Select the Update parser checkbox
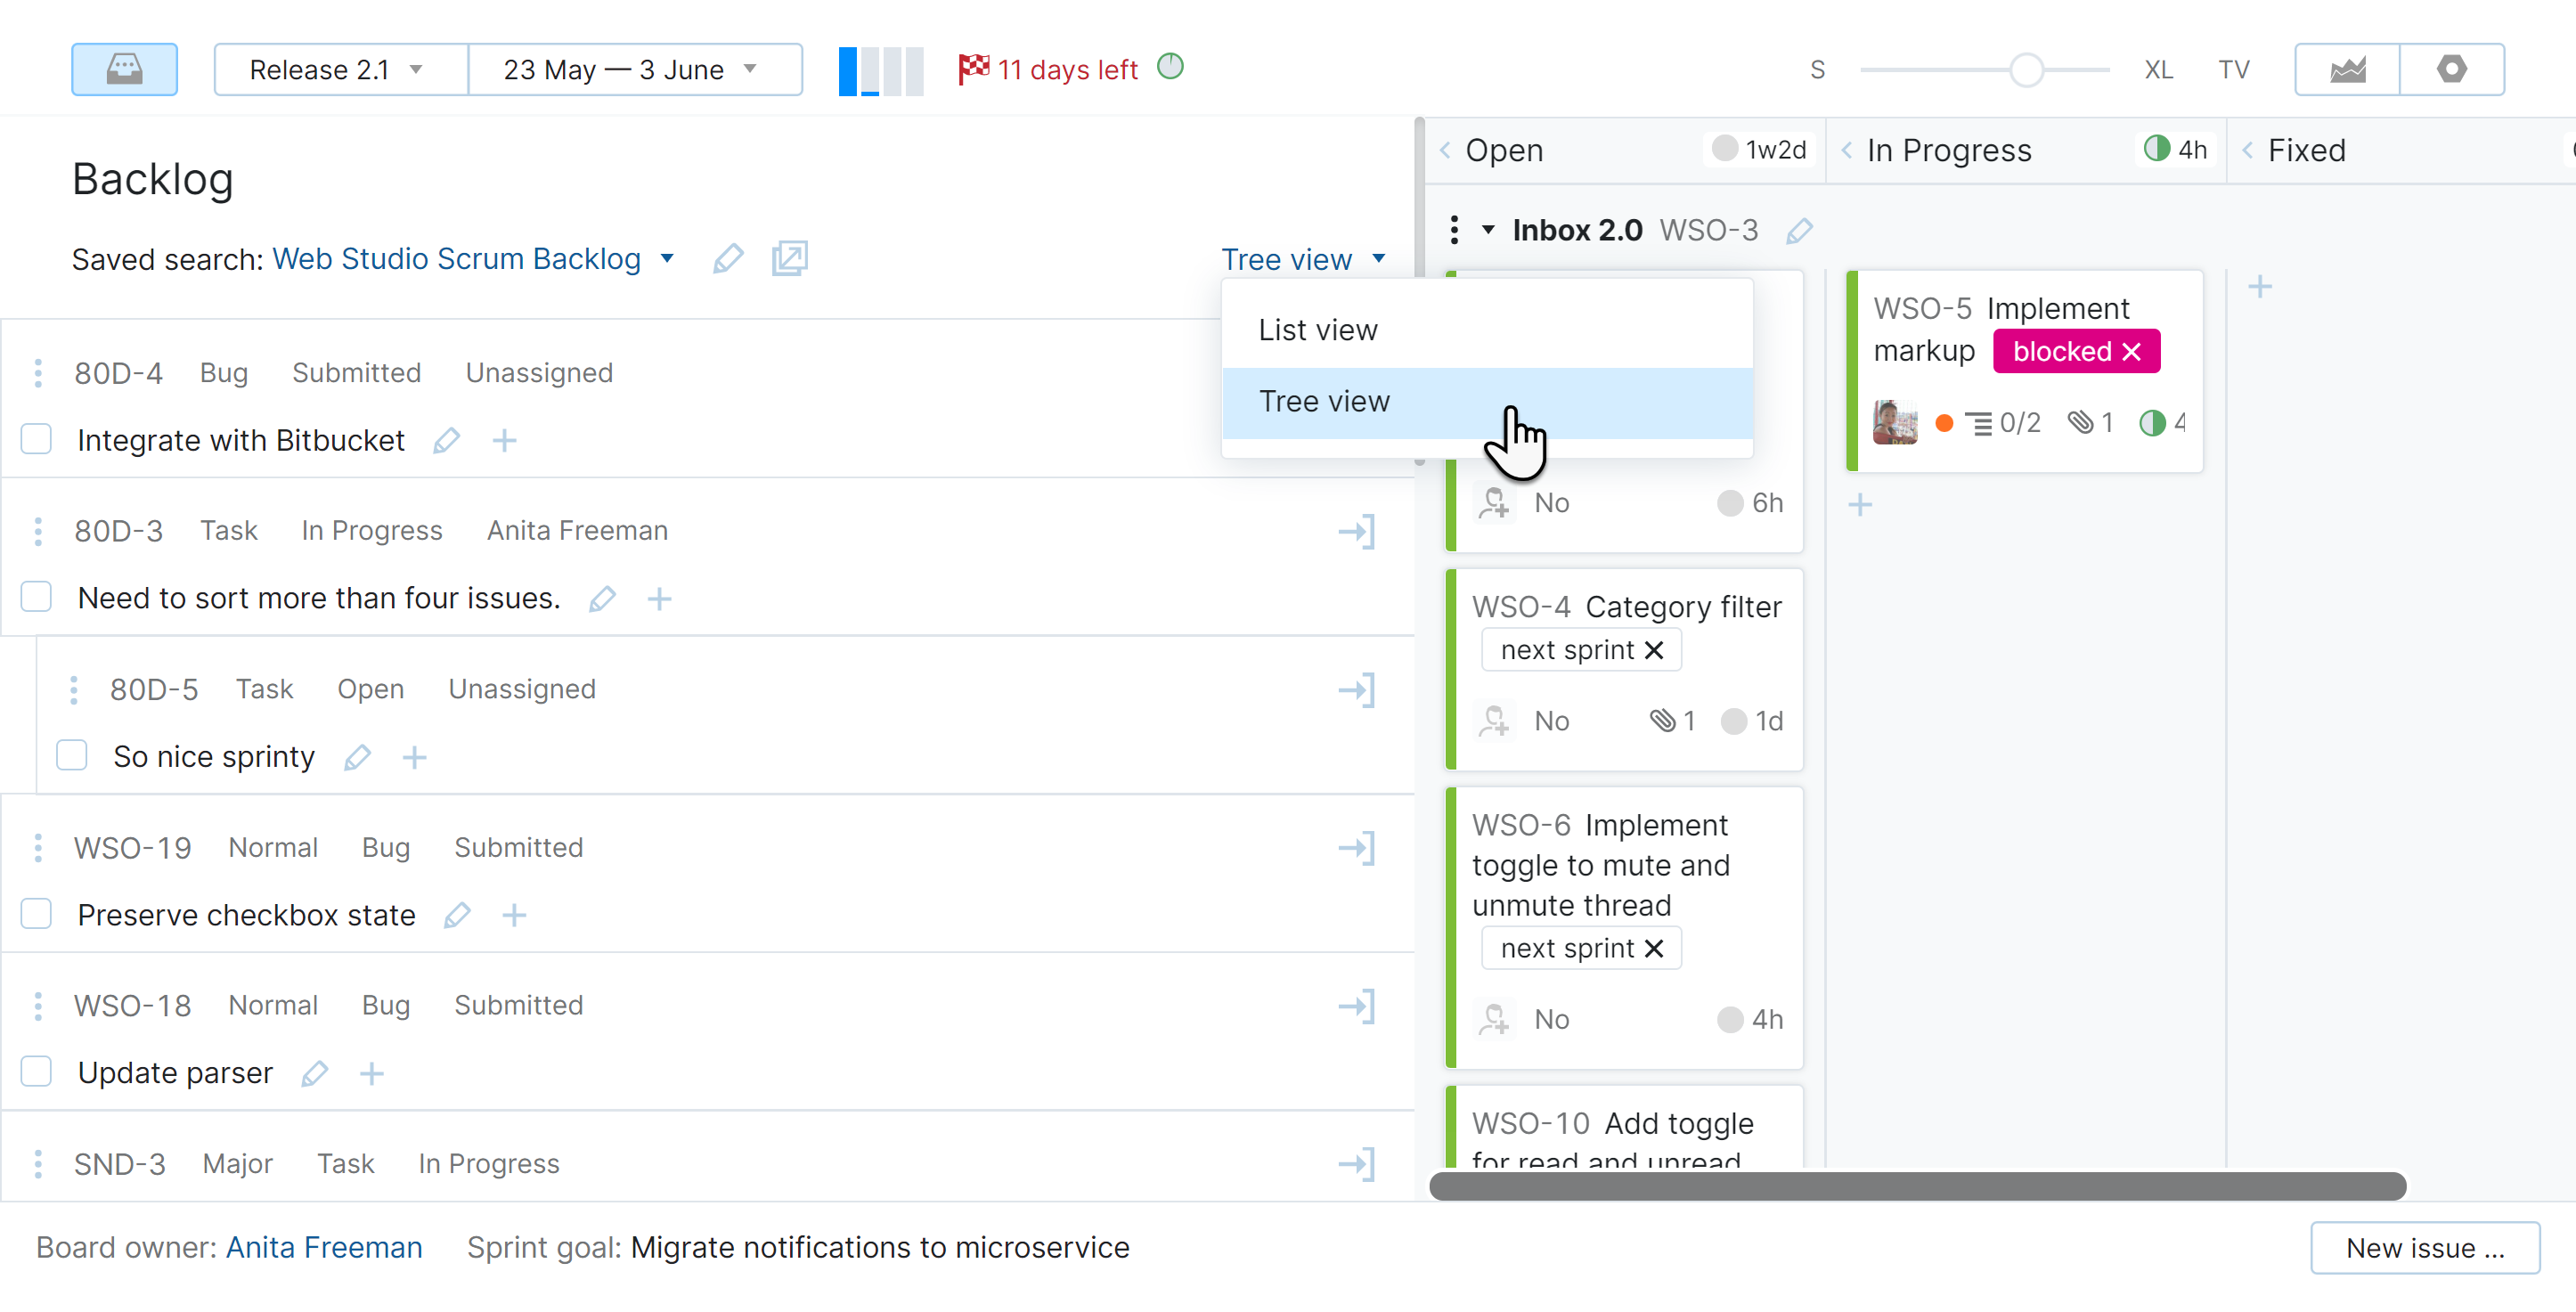Screen dimensions: 2576x1312 pos(36,1071)
